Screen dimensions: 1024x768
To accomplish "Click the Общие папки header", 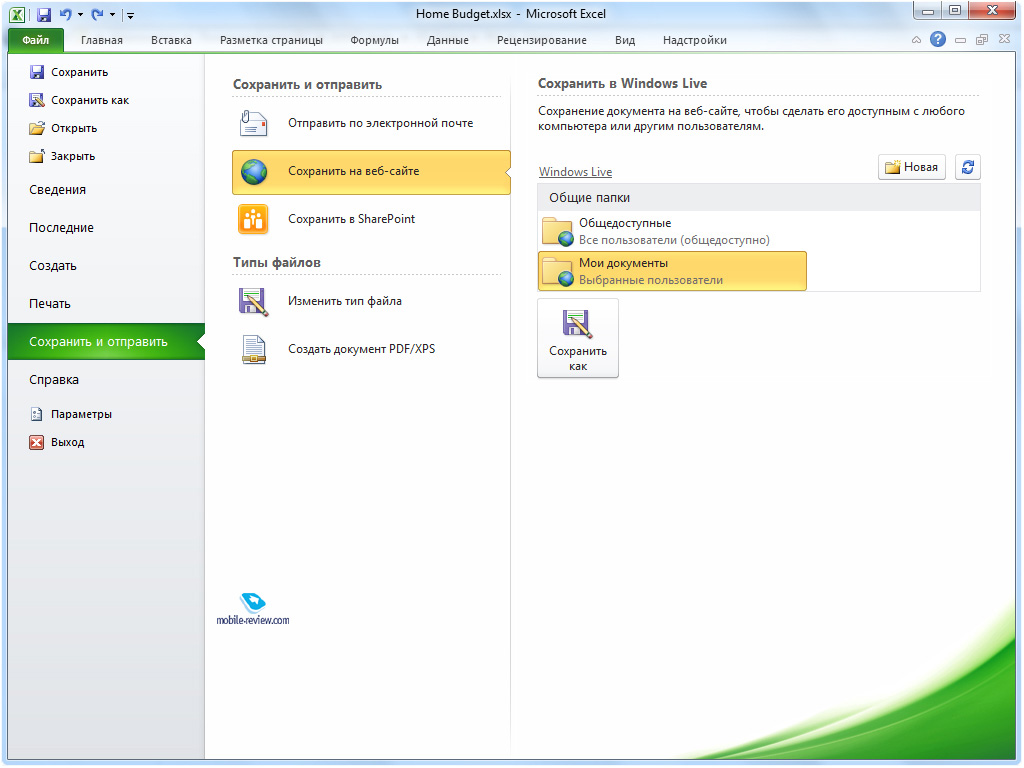I will coord(759,198).
